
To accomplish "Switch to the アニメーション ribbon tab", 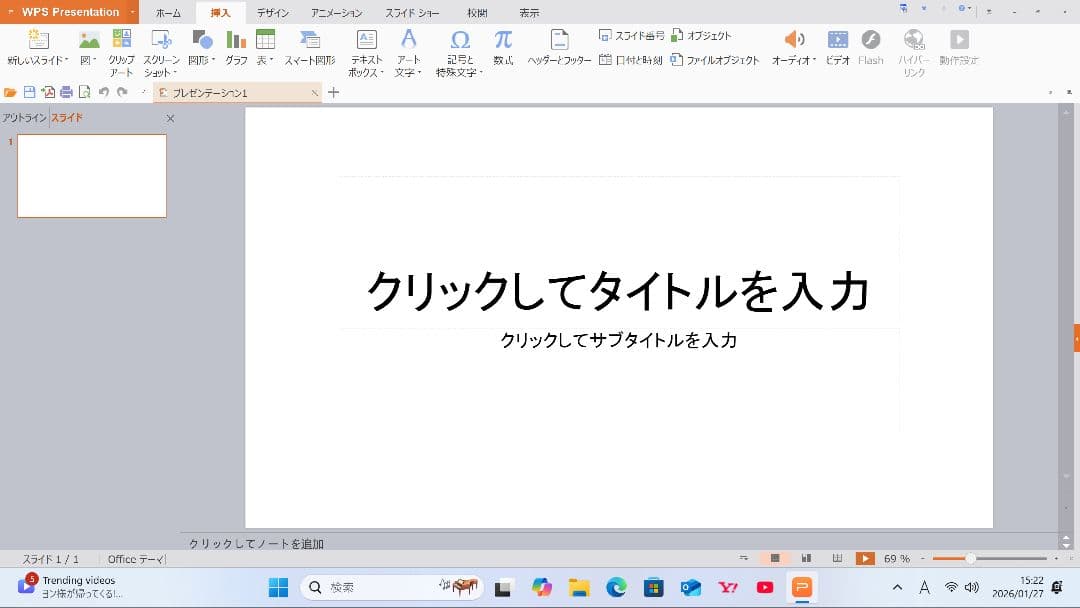I will [x=336, y=12].
